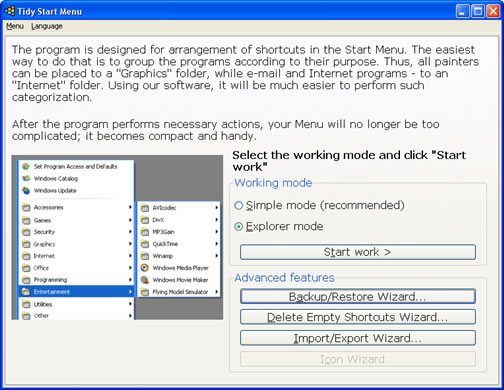The image size is (504, 390).
Task: Click the Set Program Access and Defaults icon
Action: coord(26,166)
